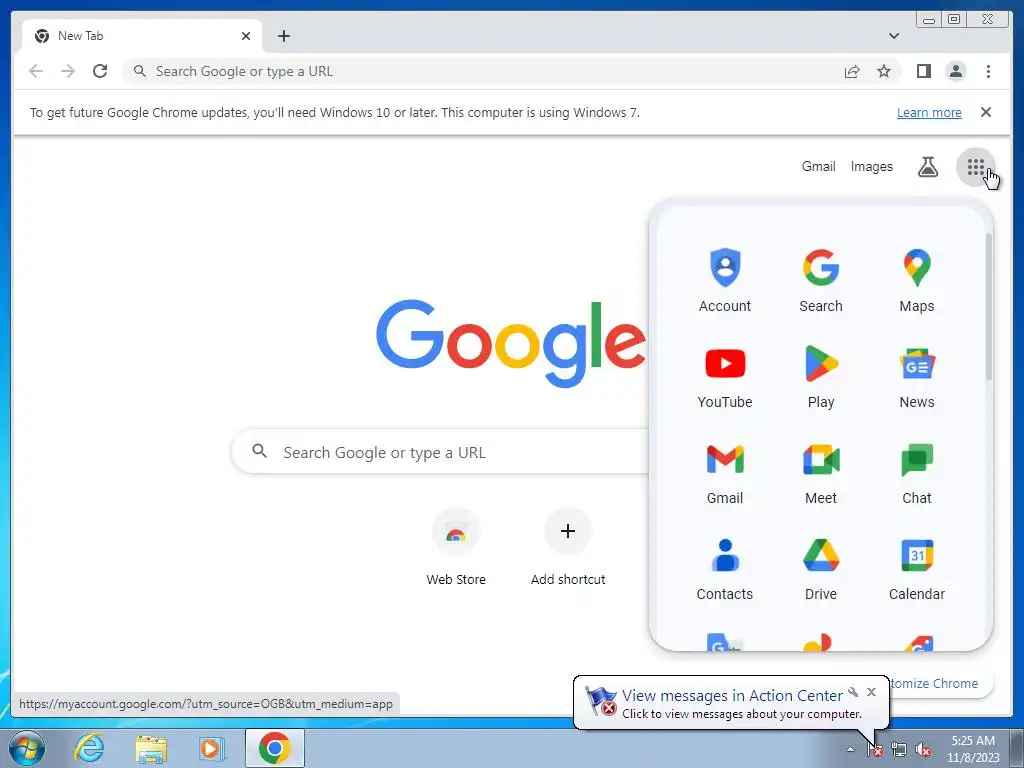Screen dimensions: 1024x768
Task: Open Contacts from apps grid
Action: coord(725,568)
